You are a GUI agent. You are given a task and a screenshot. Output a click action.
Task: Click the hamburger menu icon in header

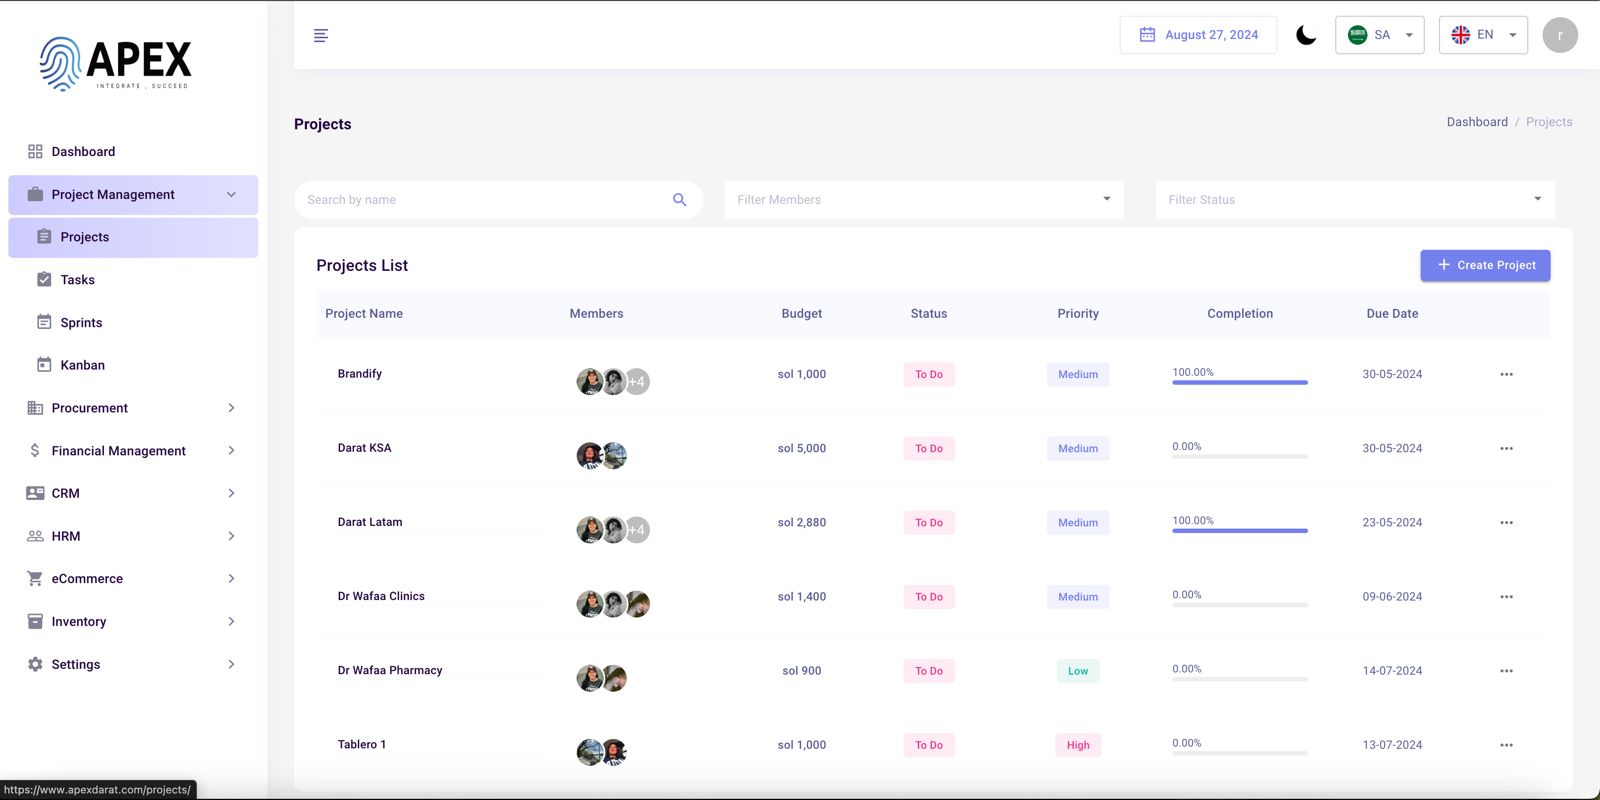coord(321,36)
